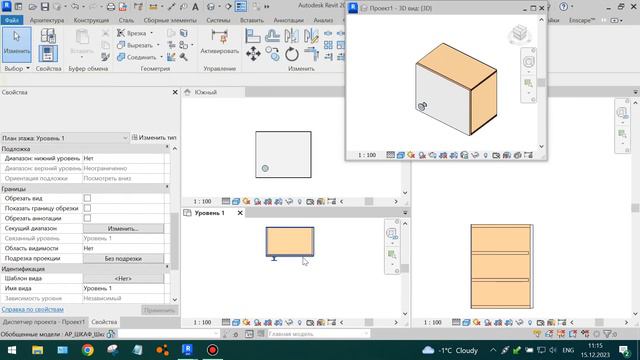The width and height of the screenshot is (640, 360).
Task: Select the Move tool
Action: click(253, 54)
